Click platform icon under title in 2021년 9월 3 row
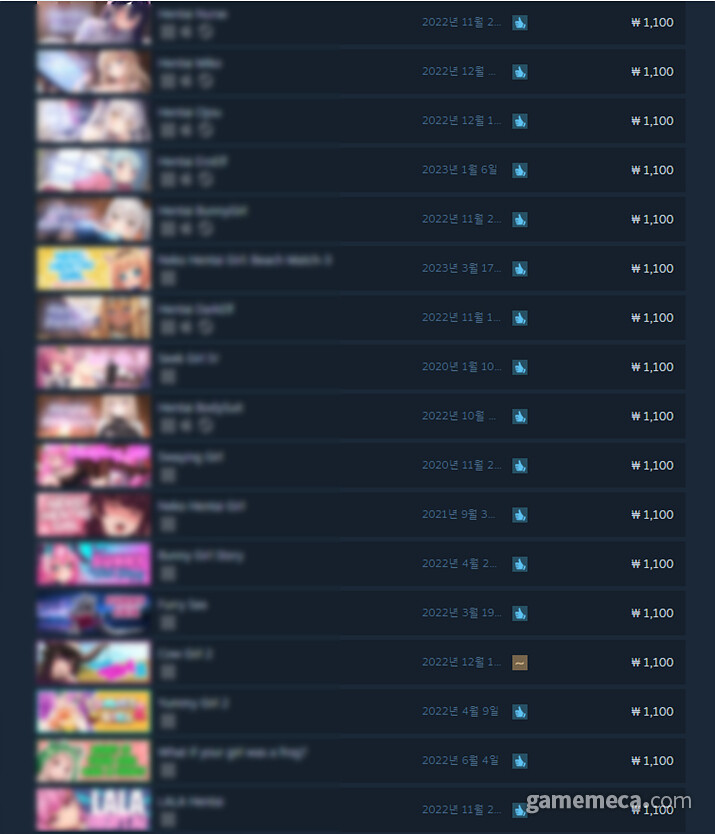Screen dimensions: 715x834 click(x=168, y=524)
